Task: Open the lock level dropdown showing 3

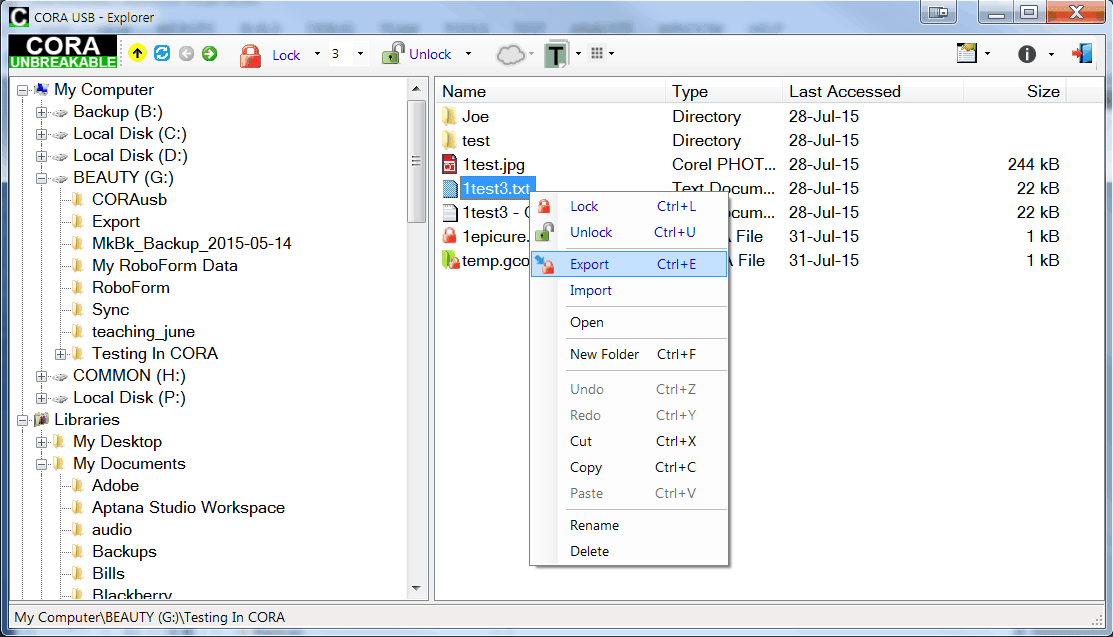Action: tap(360, 54)
